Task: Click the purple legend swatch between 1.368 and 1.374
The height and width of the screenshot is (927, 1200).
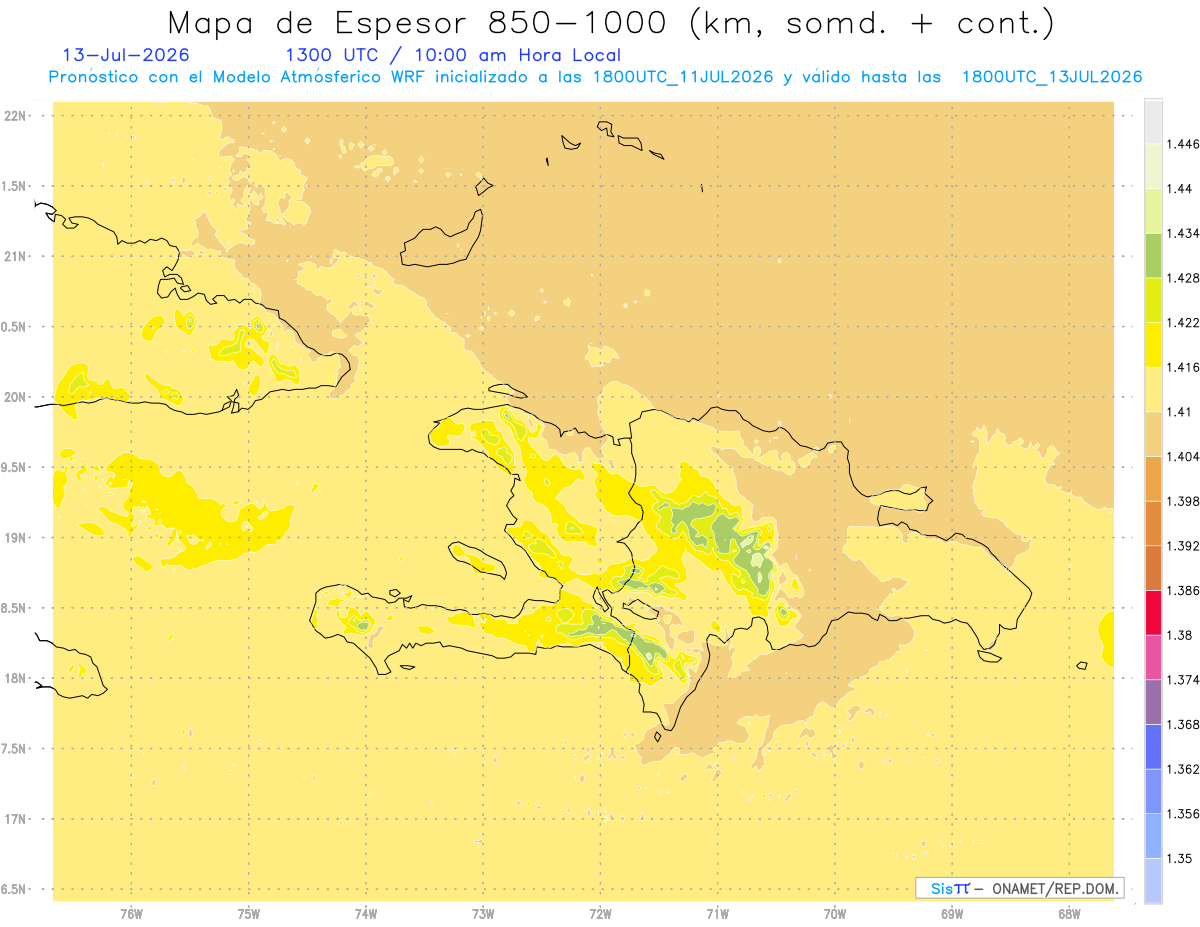Action: point(1153,702)
